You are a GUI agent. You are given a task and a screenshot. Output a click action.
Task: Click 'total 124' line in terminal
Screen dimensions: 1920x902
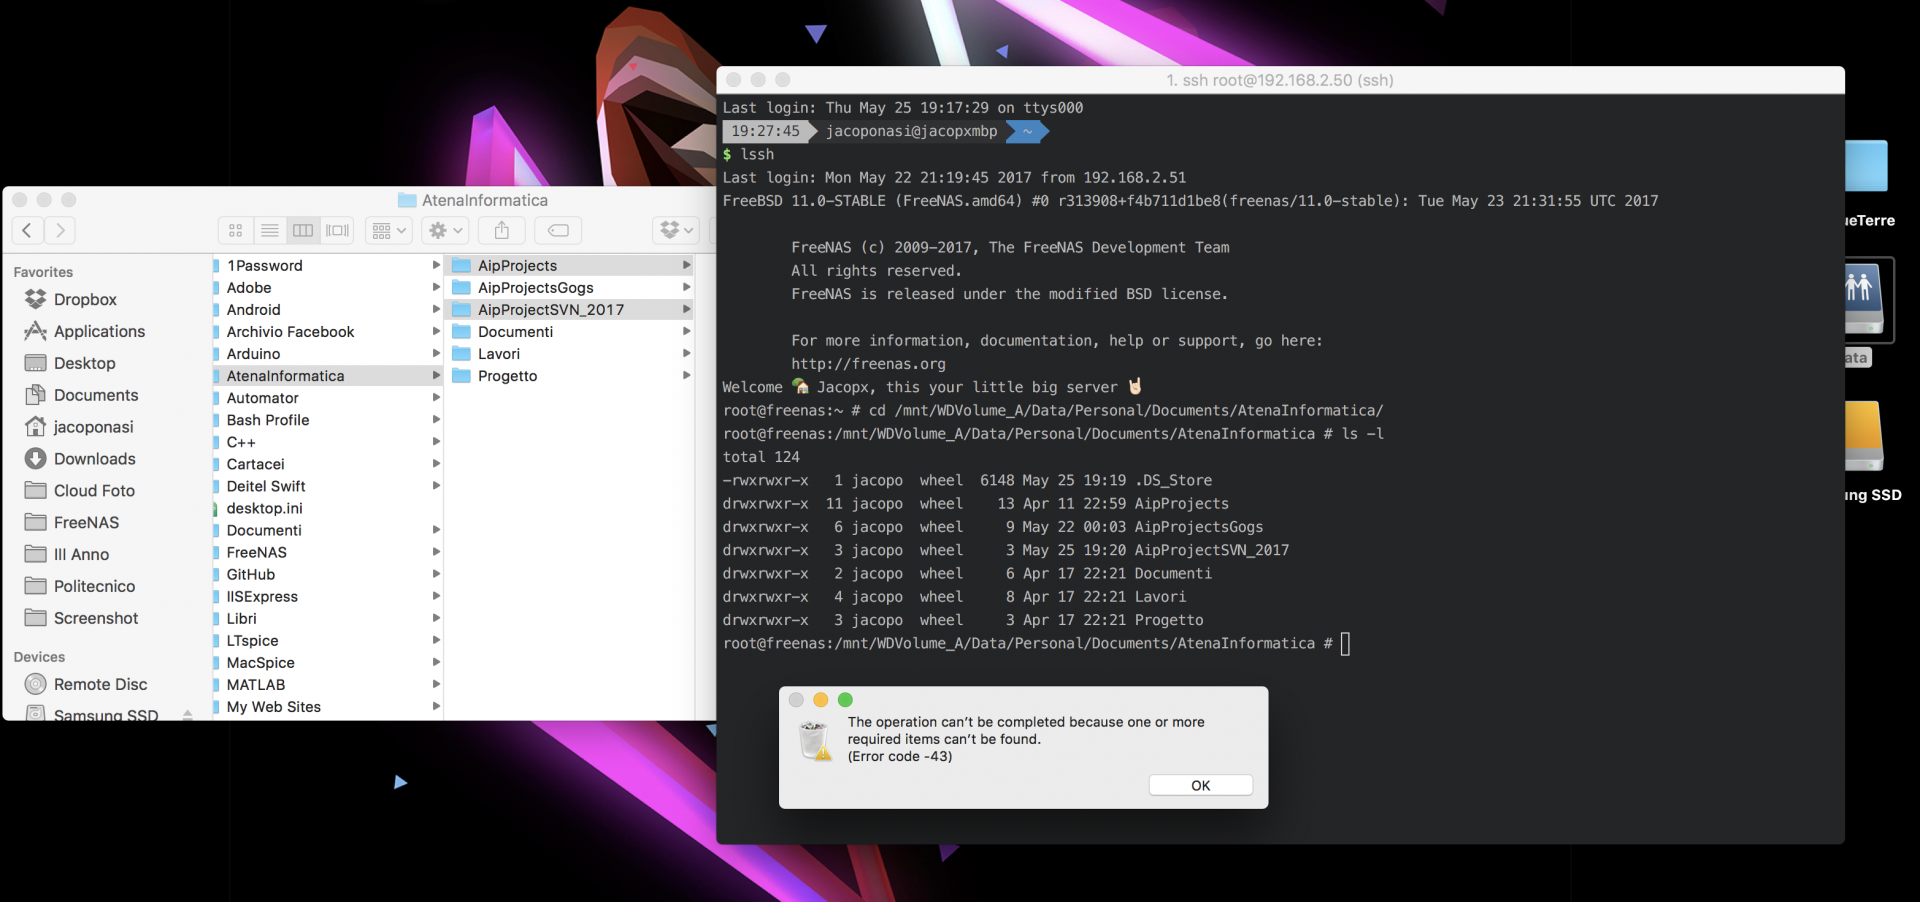pos(761,457)
